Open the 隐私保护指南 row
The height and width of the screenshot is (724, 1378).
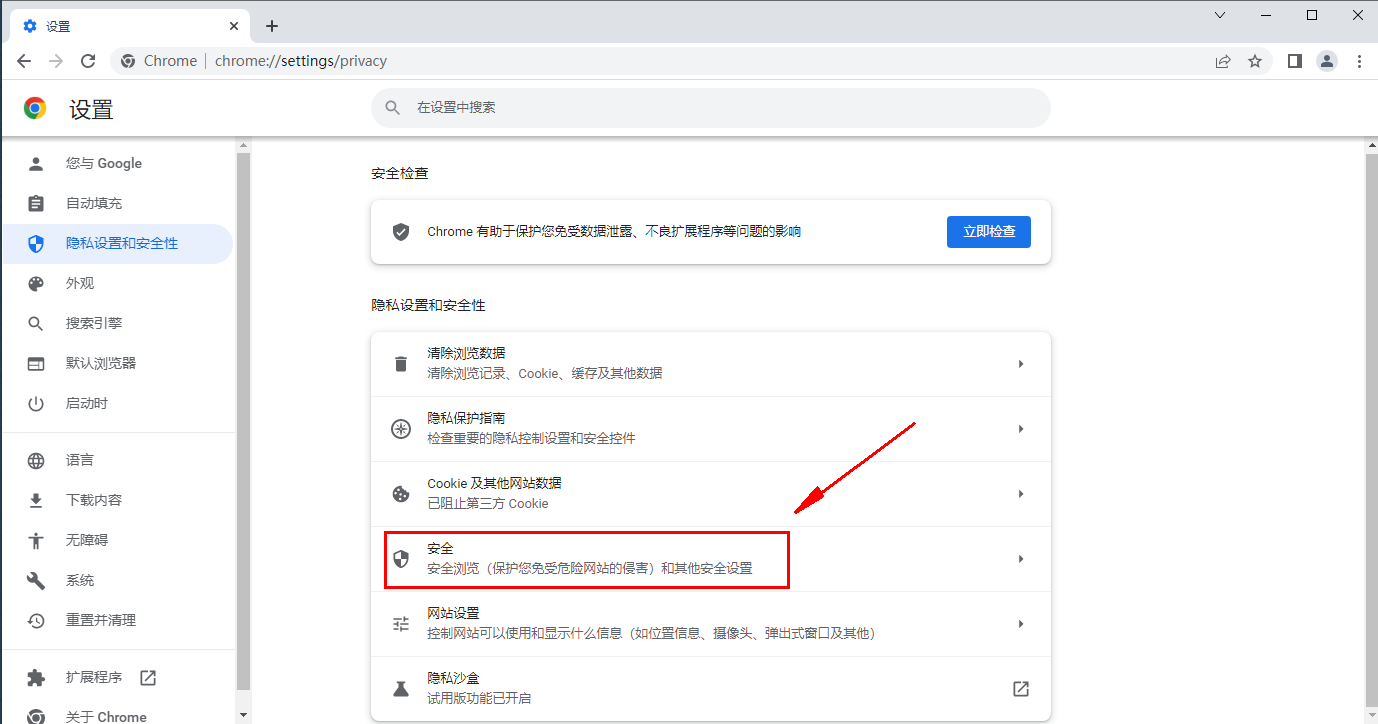coord(711,429)
